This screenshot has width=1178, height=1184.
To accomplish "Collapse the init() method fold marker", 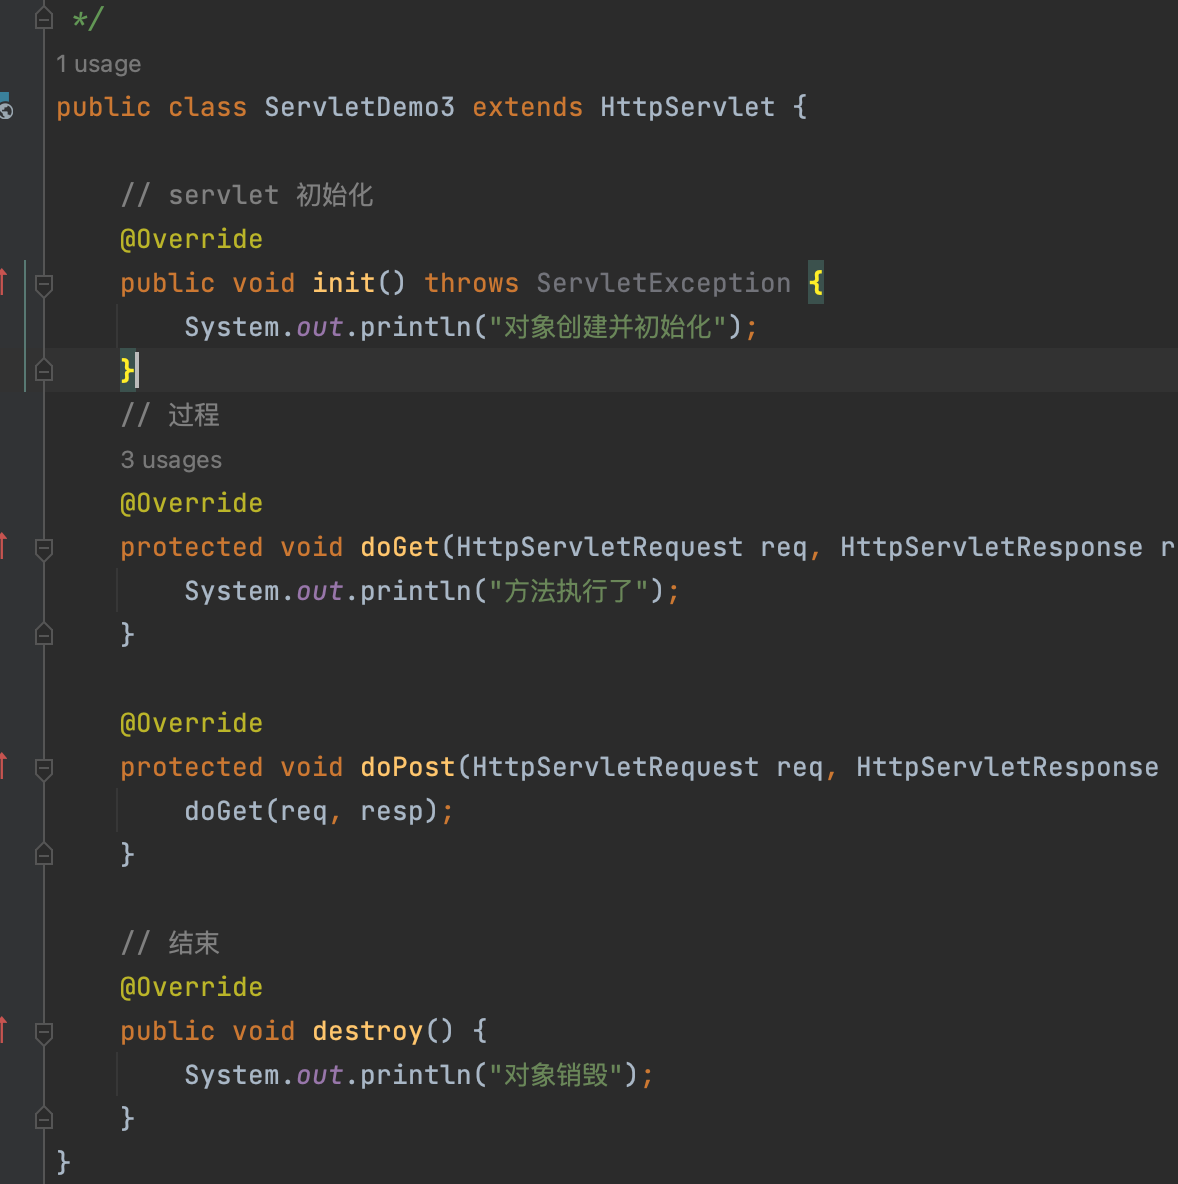I will [x=44, y=285].
